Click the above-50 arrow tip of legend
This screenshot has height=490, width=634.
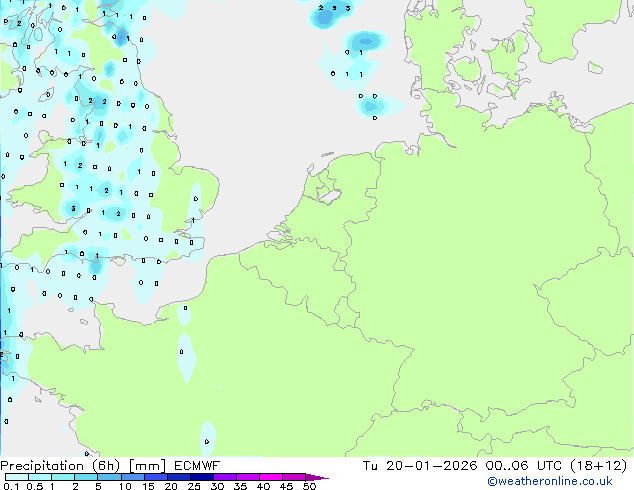(317, 477)
